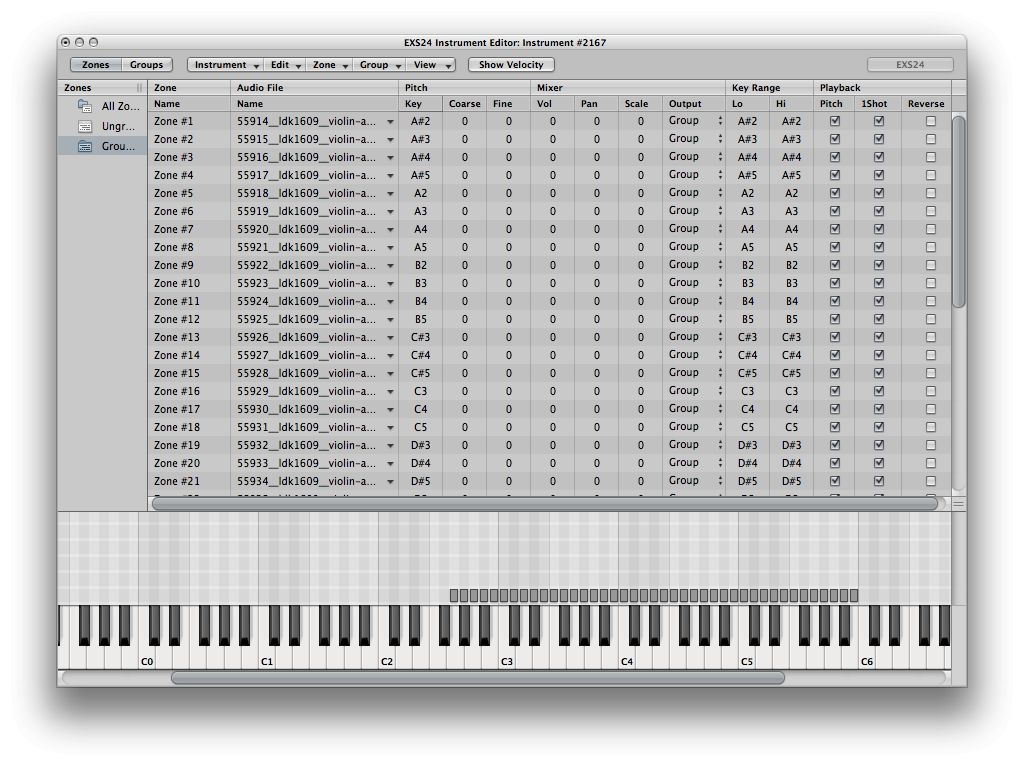Switch to the Groups view tab
This screenshot has width=1024, height=766.
(x=146, y=65)
